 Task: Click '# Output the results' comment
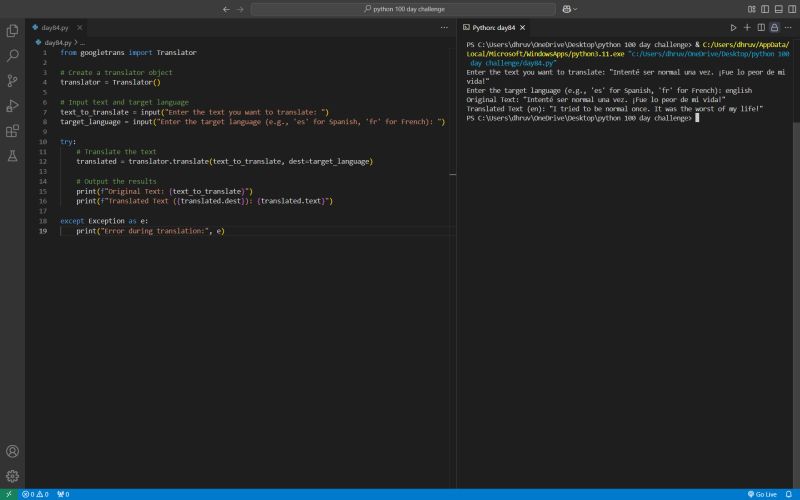point(116,181)
